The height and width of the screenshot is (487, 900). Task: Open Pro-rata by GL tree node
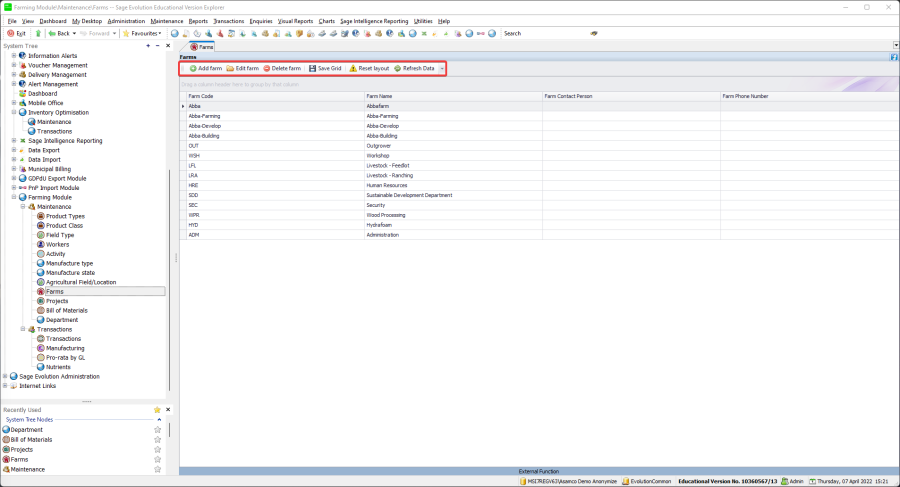[x=68, y=357]
